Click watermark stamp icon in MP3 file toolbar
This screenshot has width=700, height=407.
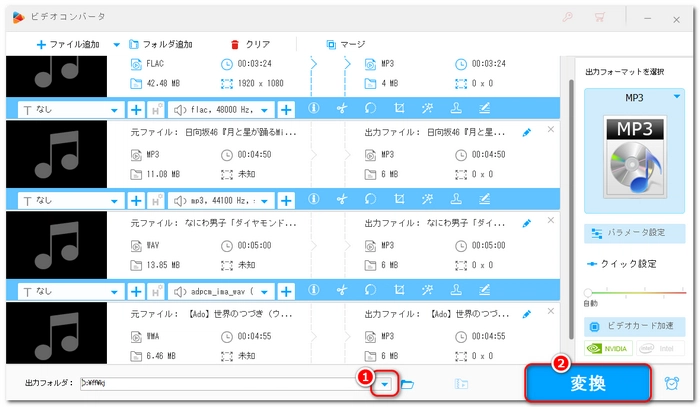(x=454, y=200)
